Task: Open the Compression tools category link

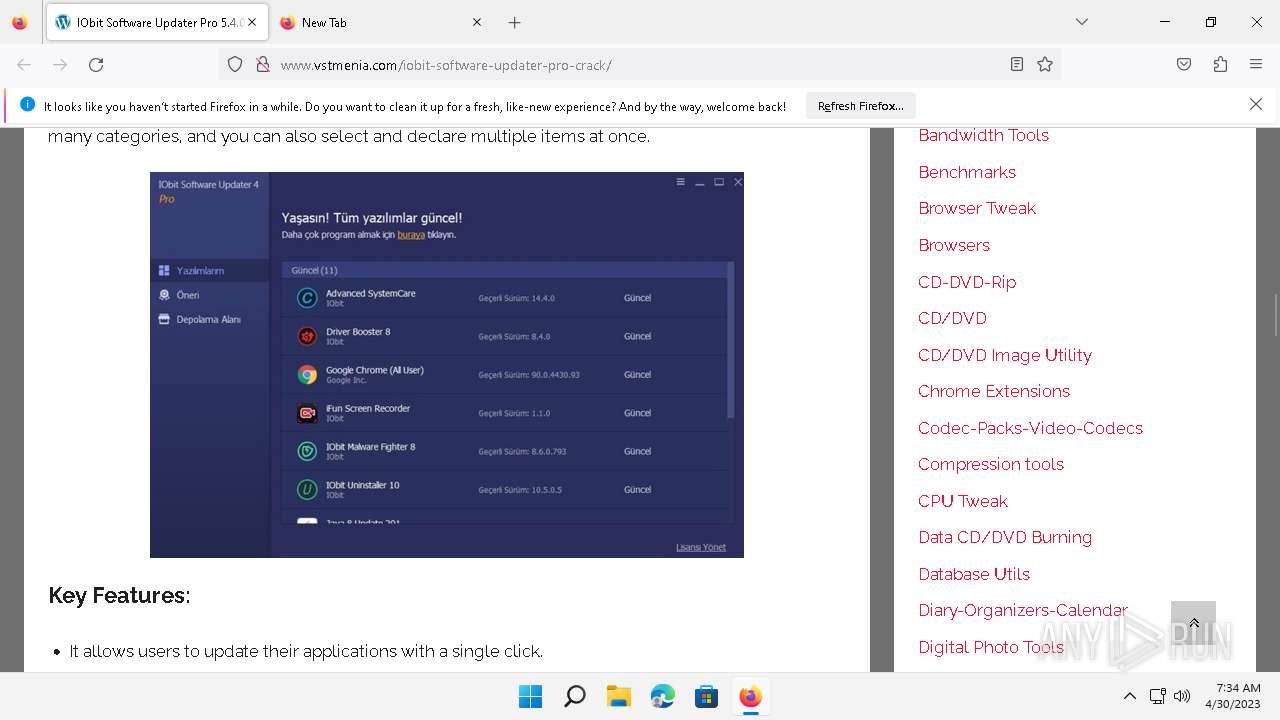Action: pyautogui.click(x=991, y=464)
